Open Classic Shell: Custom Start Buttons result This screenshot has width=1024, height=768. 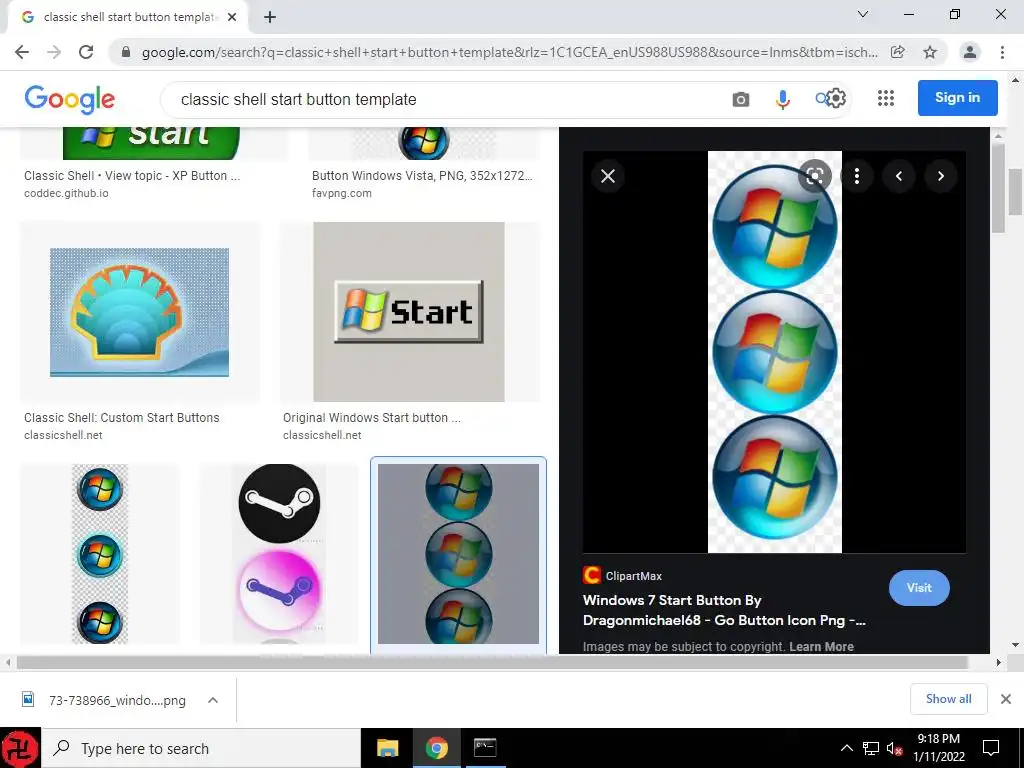coord(121,418)
